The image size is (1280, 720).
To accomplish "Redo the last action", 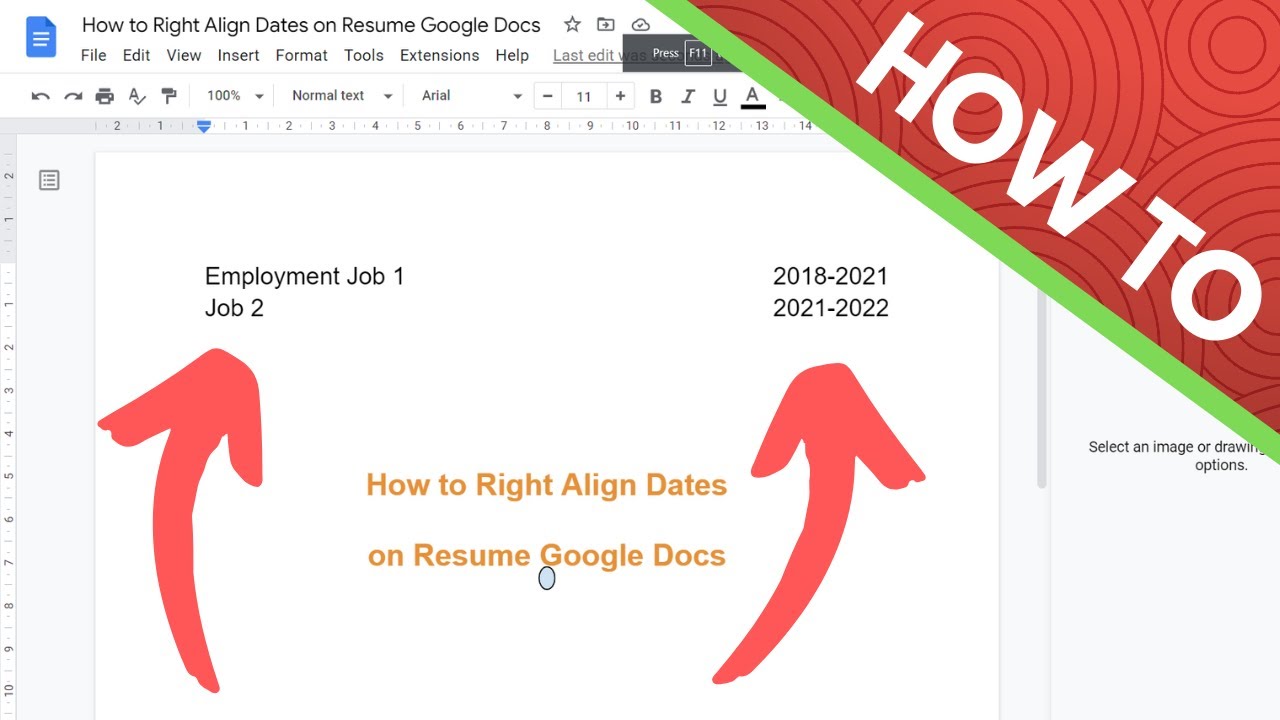I will tap(73, 96).
